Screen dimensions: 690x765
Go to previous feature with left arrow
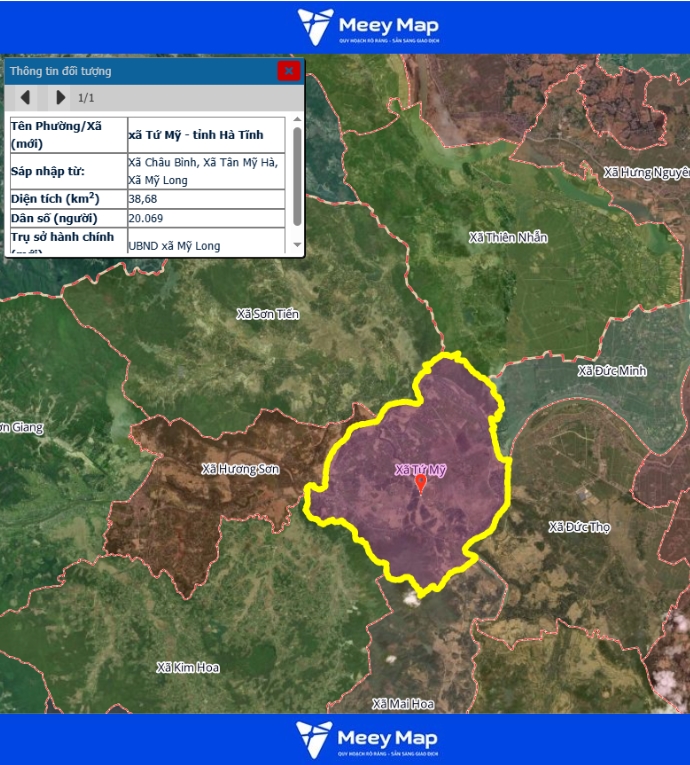tap(25, 97)
